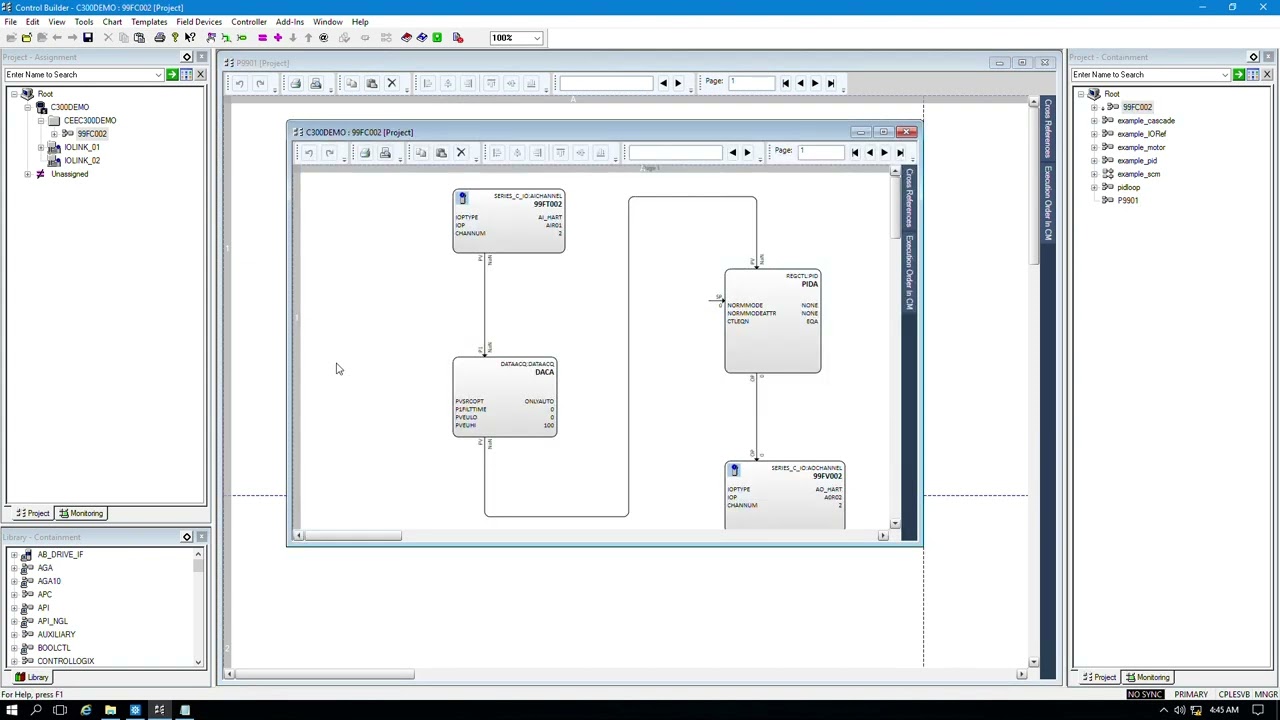This screenshot has width=1280, height=720.
Task: Open the zoom 100% dropdown
Action: [x=537, y=38]
